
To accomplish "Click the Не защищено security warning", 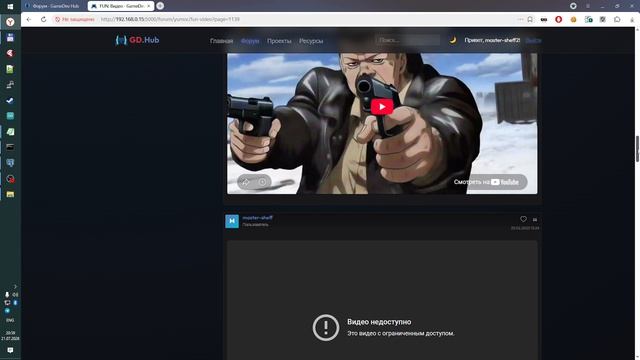I will tap(75, 19).
